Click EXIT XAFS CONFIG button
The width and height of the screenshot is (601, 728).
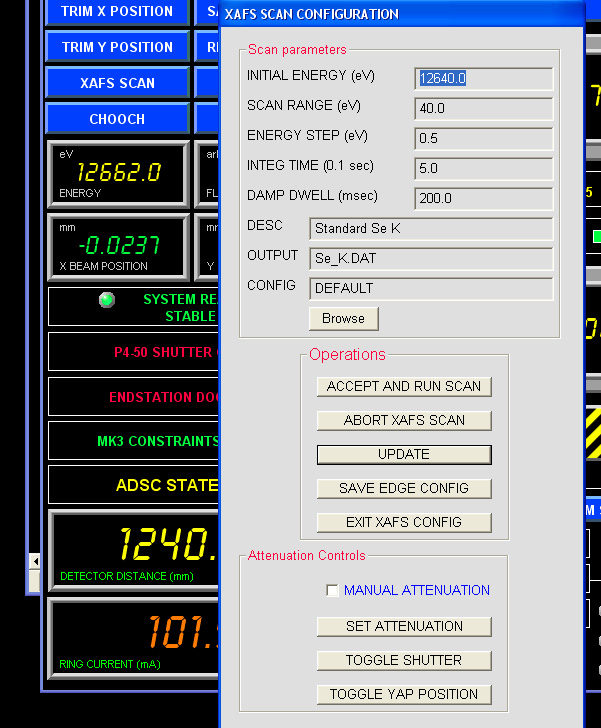(404, 522)
